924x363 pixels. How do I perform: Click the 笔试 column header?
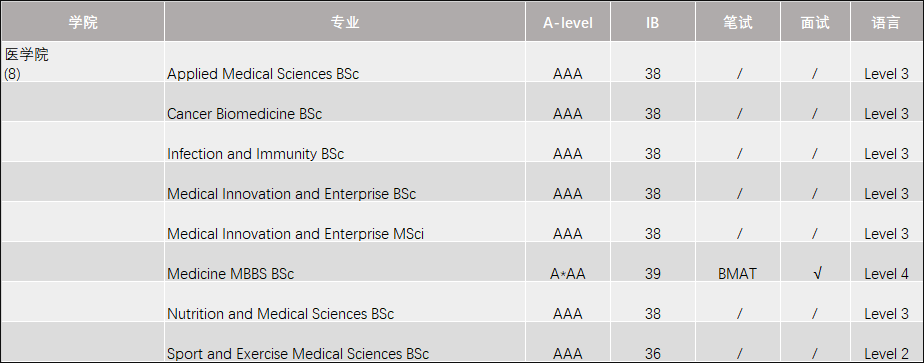738,22
